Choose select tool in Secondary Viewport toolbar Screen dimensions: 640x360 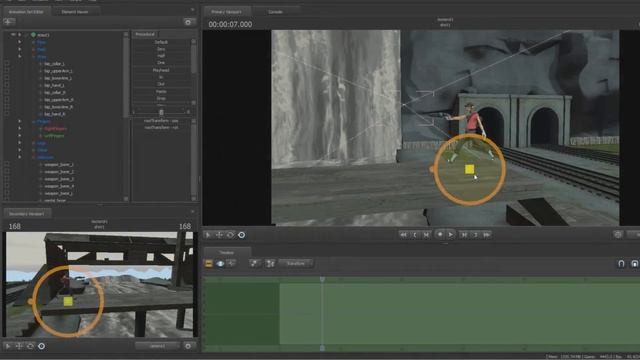[x=8, y=346]
